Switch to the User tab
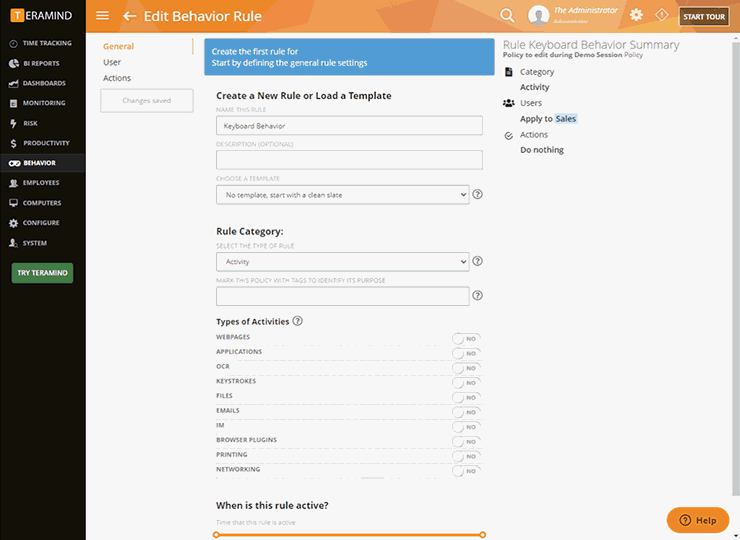Viewport: 740px width, 540px height. point(112,62)
